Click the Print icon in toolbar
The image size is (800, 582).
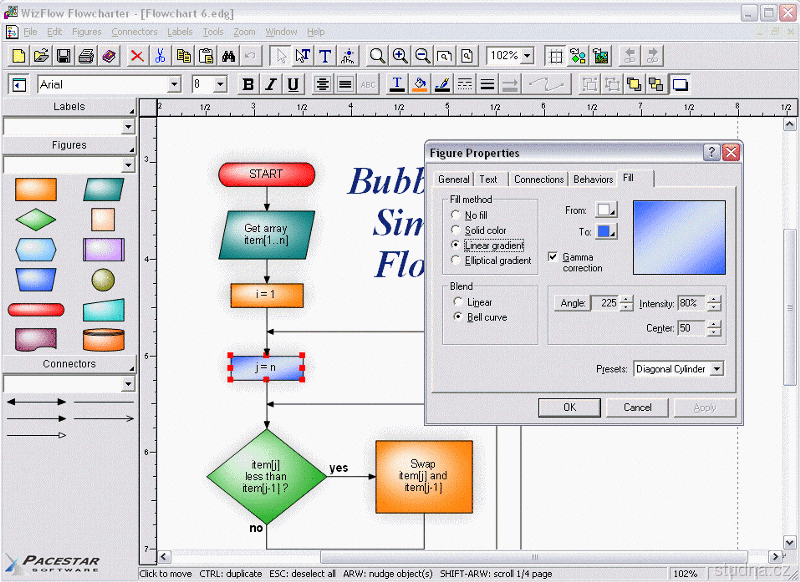point(86,56)
